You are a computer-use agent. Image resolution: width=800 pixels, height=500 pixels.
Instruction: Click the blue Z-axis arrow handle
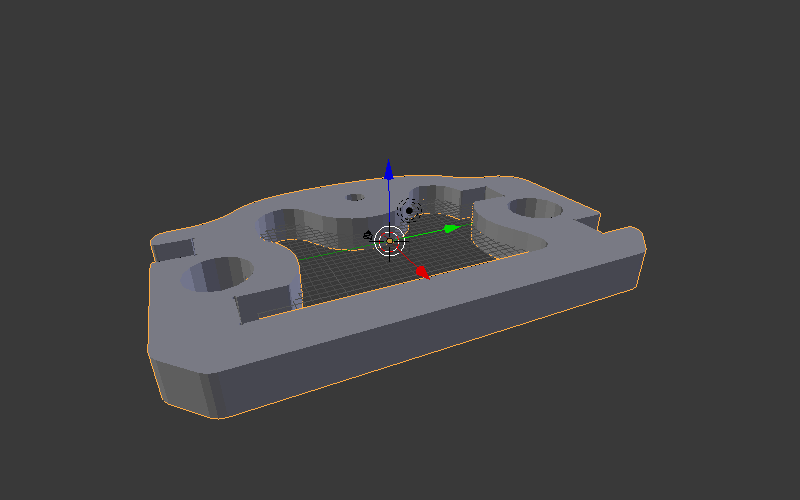[389, 171]
